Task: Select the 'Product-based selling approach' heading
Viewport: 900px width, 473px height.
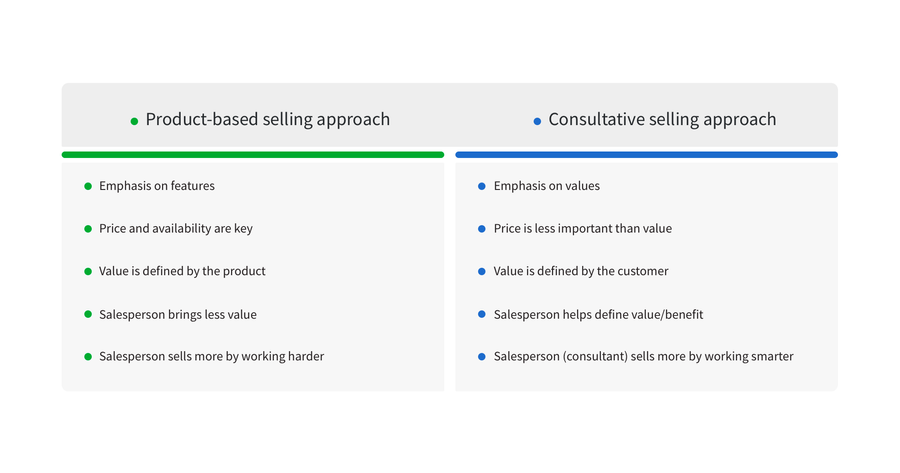Action: coord(267,119)
